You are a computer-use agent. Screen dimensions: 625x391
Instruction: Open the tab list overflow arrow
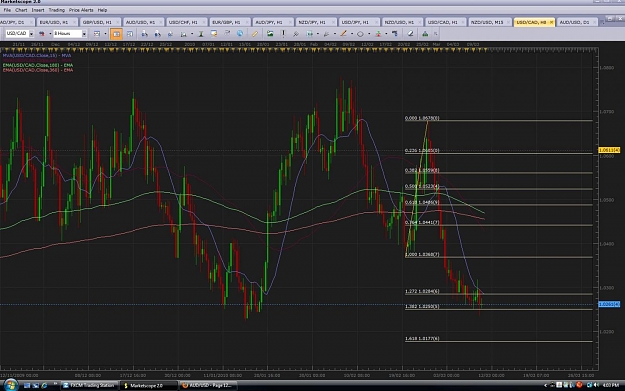tap(602, 23)
